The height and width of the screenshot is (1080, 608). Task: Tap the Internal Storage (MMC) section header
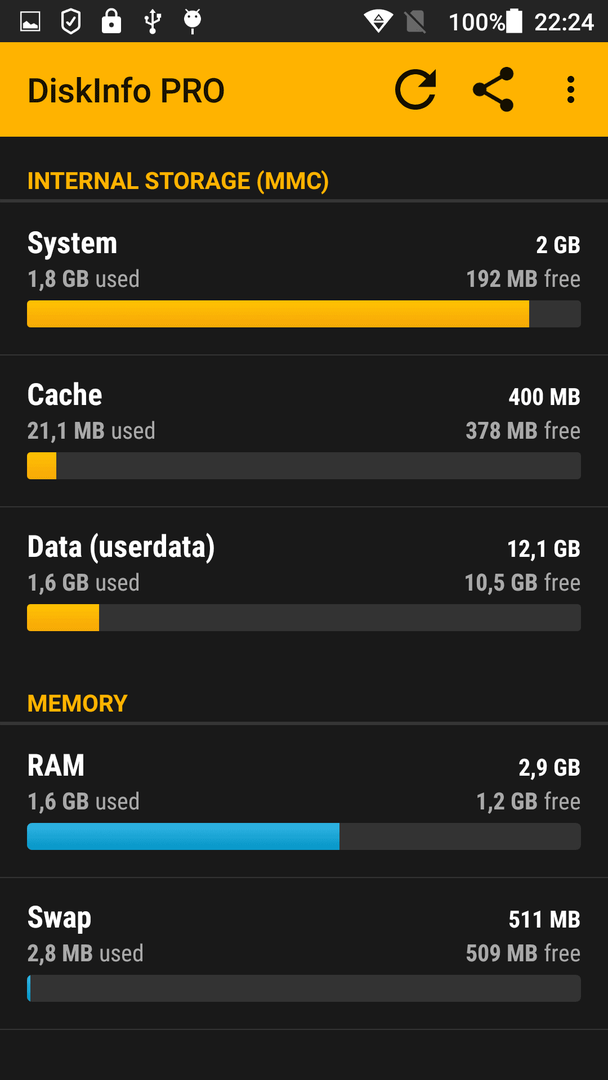point(178,181)
